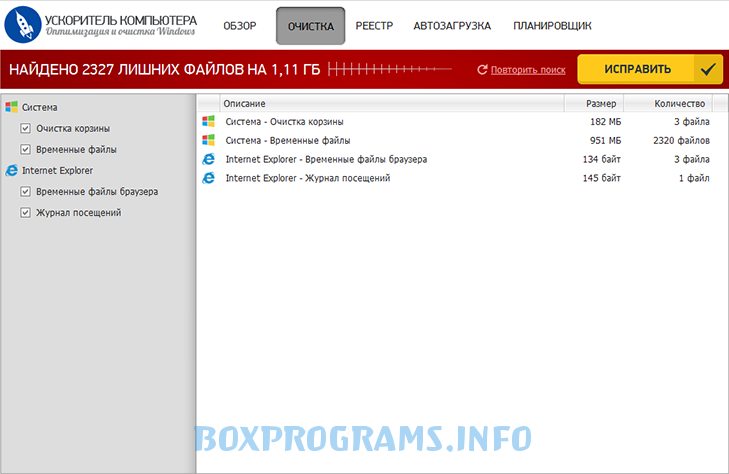Go to Планировщик tab

pos(552,26)
